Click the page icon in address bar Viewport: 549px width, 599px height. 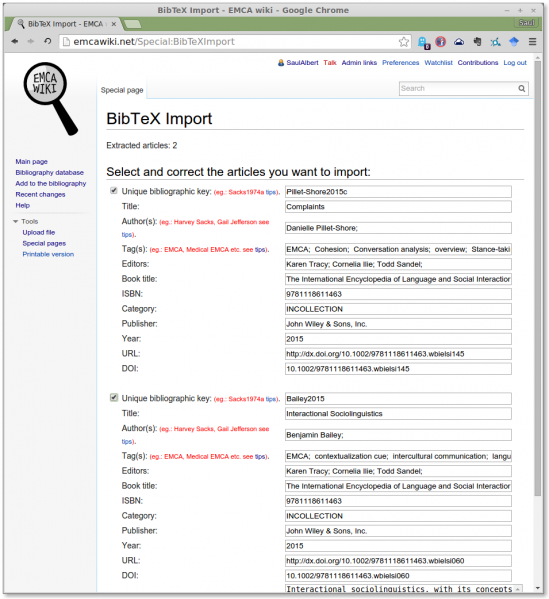click(66, 42)
